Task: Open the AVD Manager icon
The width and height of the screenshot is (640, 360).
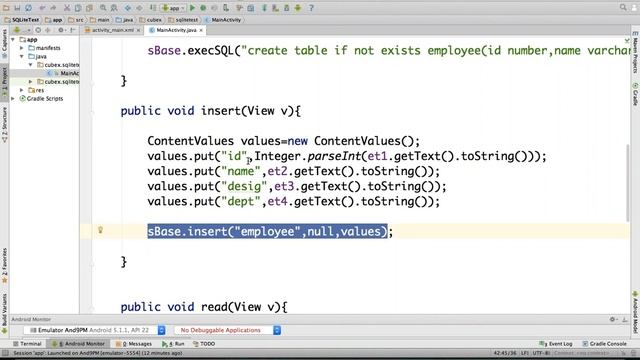Action: 276,8
